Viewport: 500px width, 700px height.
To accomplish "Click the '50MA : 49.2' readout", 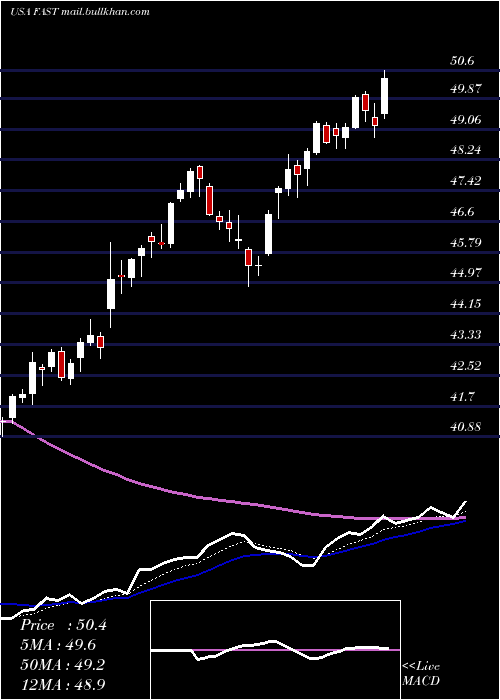I will click(x=62, y=665).
